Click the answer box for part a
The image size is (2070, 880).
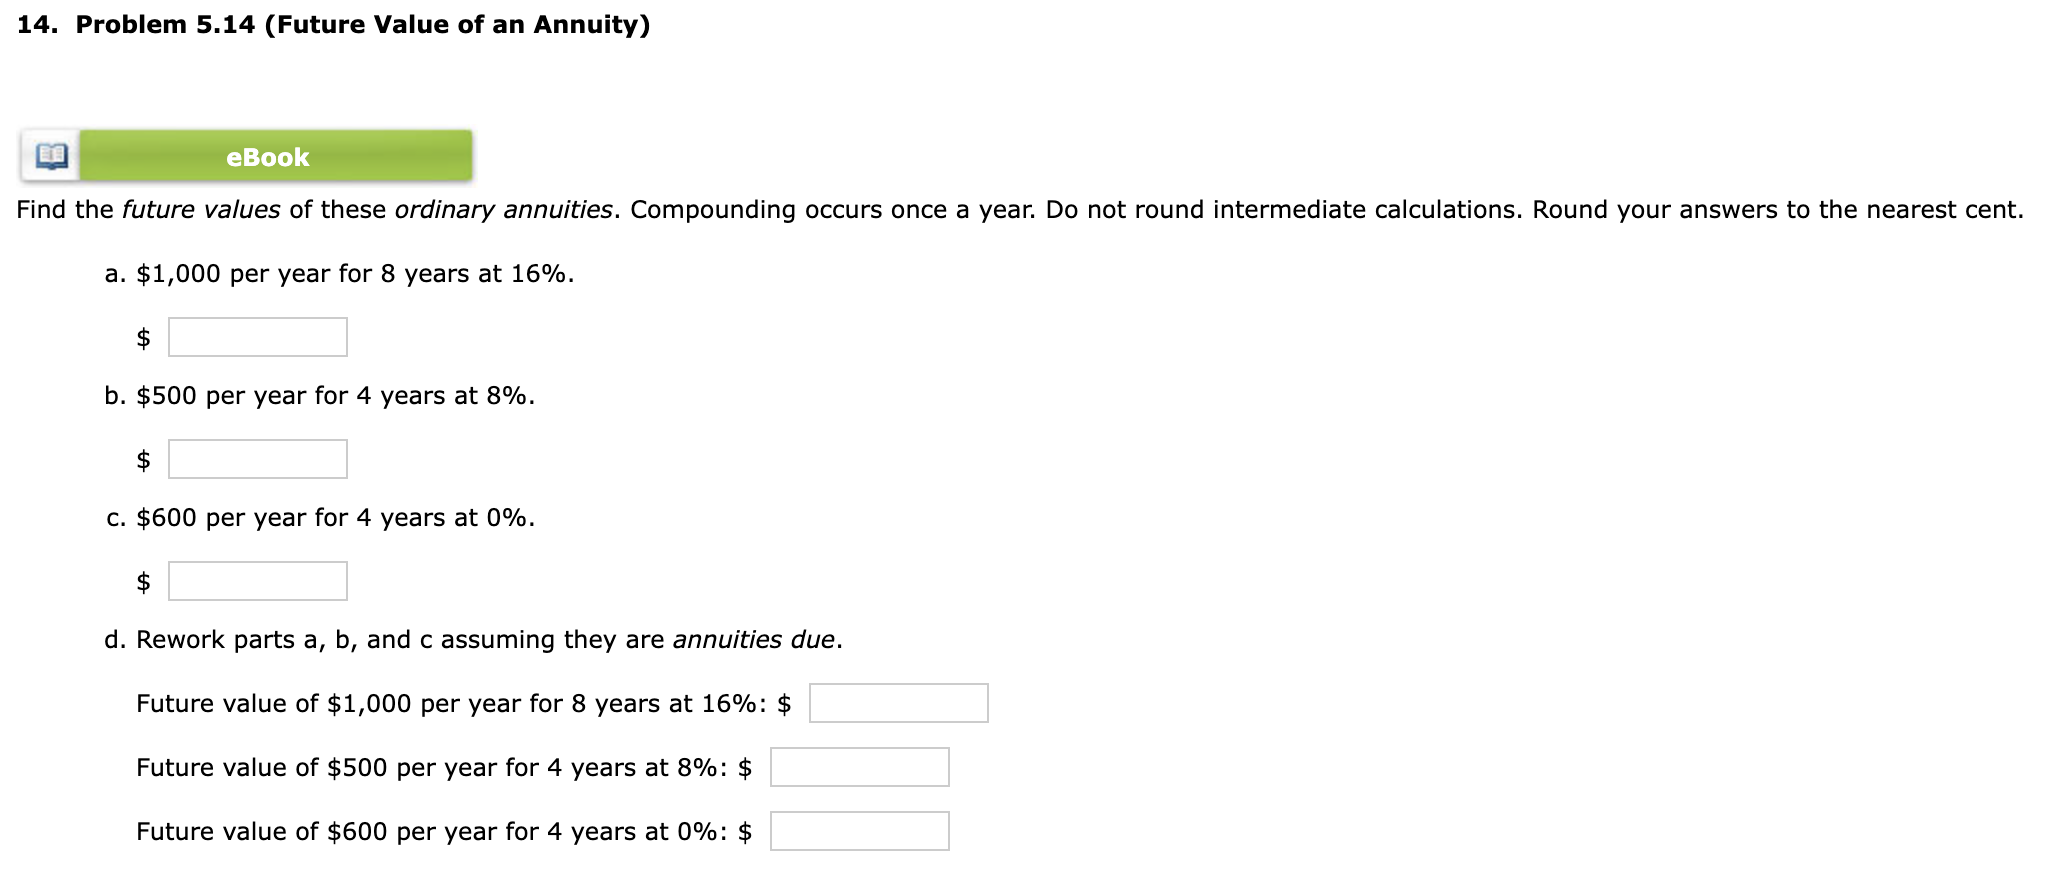(257, 337)
